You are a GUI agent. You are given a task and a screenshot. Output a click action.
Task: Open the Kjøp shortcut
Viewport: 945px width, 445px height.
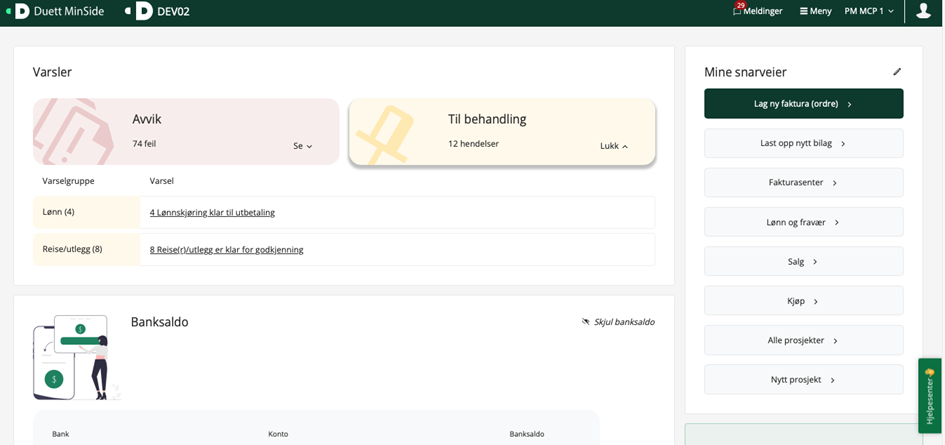(x=803, y=301)
